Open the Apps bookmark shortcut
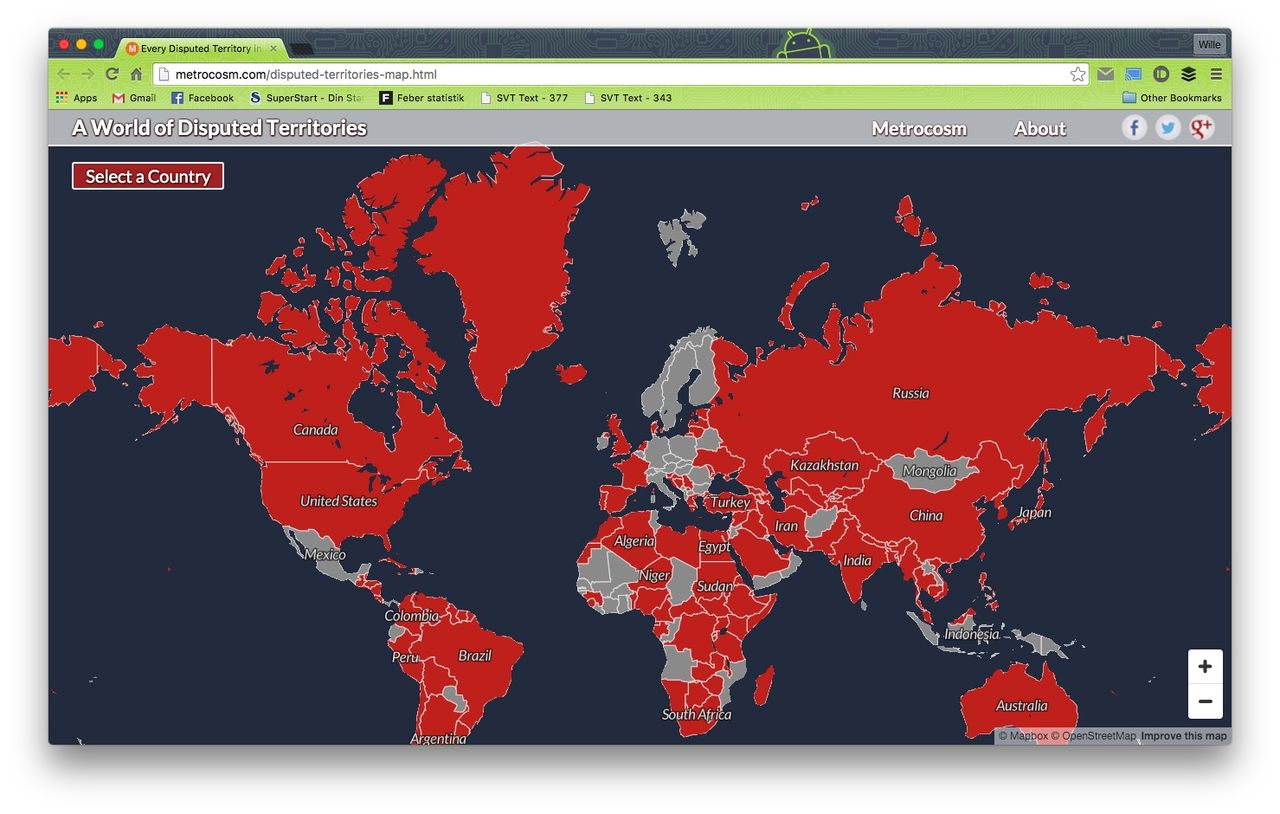The height and width of the screenshot is (814, 1280). tap(77, 98)
